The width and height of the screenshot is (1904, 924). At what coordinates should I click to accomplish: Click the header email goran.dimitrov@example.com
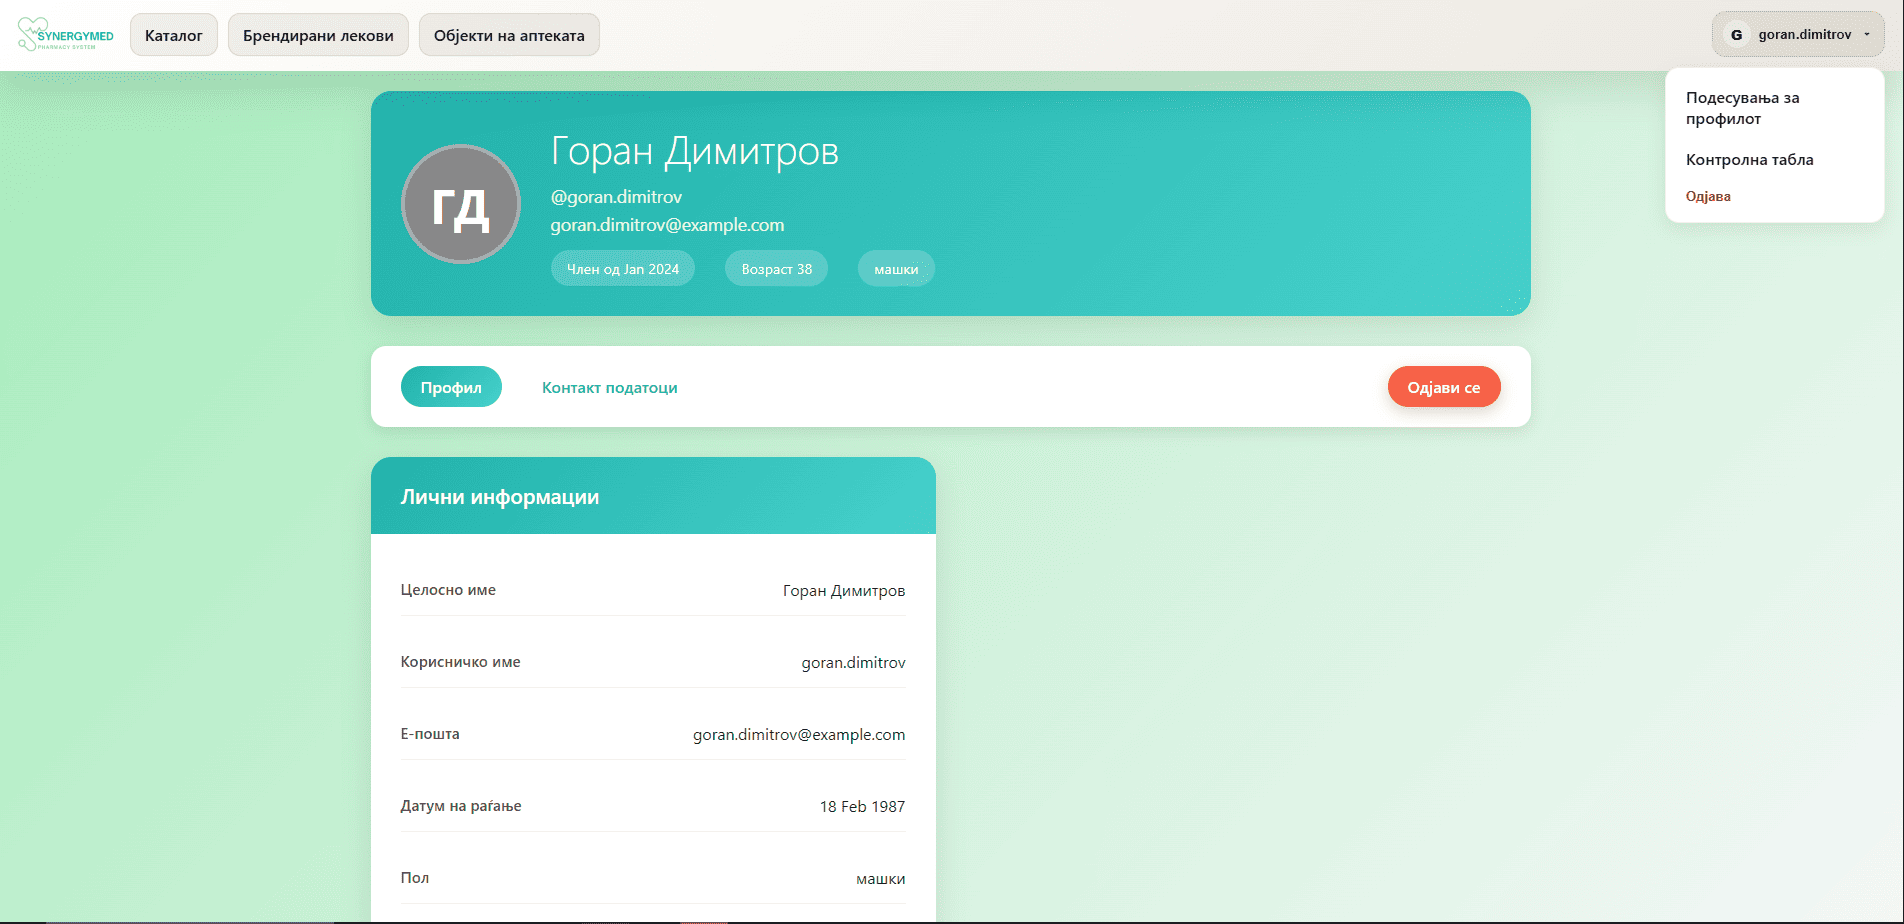pos(667,225)
